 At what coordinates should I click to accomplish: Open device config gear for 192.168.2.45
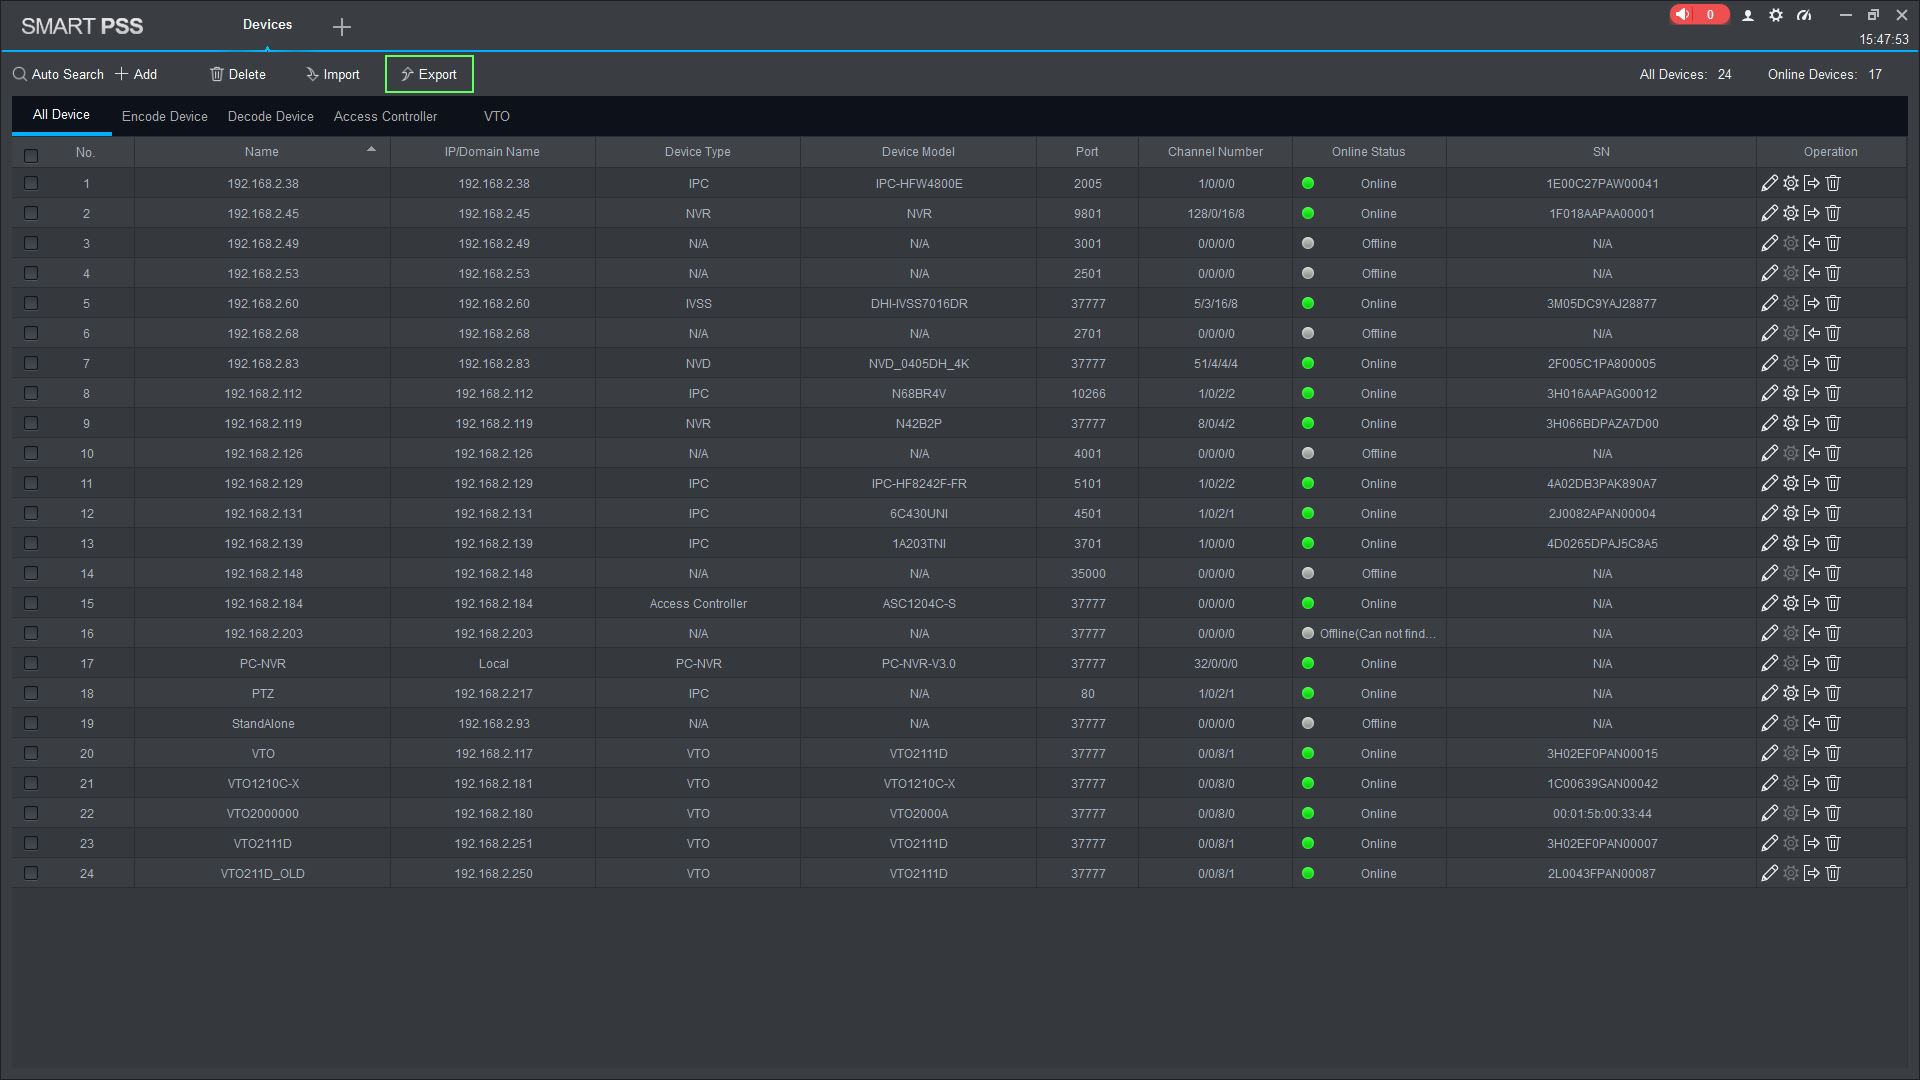tap(1790, 213)
